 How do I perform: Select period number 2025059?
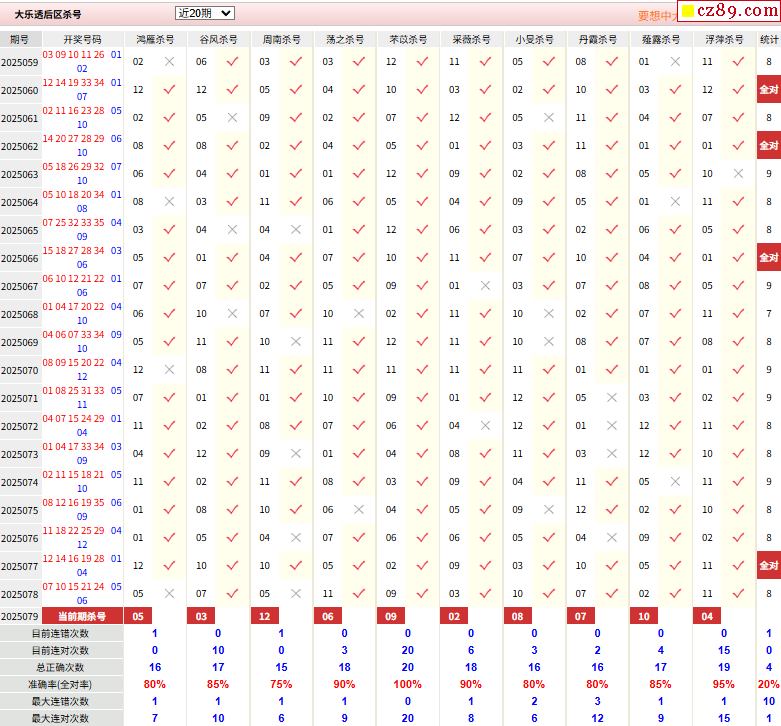coord(19,62)
